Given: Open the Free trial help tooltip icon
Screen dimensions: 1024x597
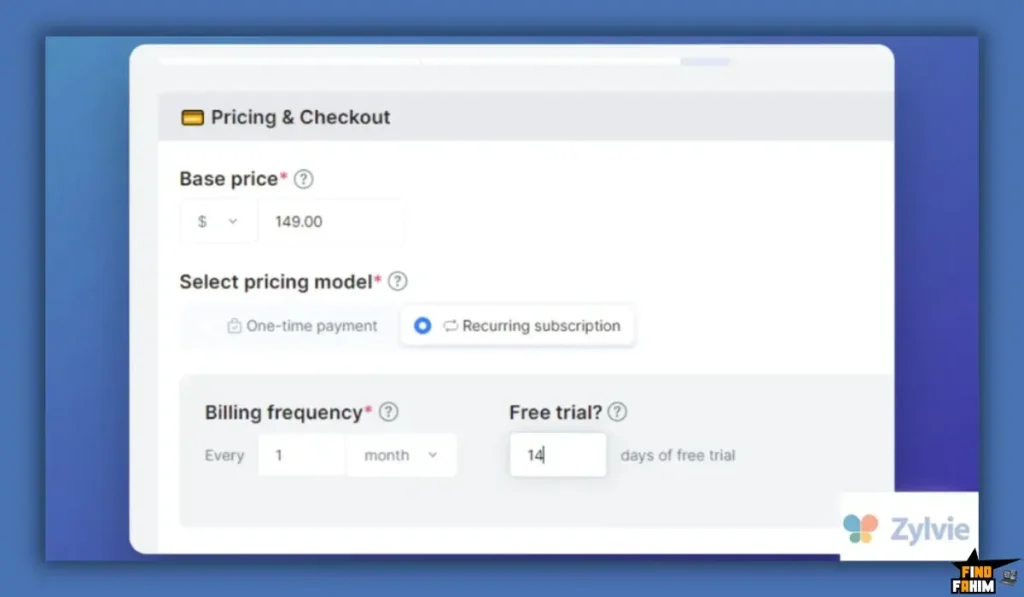Looking at the screenshot, I should [x=617, y=411].
